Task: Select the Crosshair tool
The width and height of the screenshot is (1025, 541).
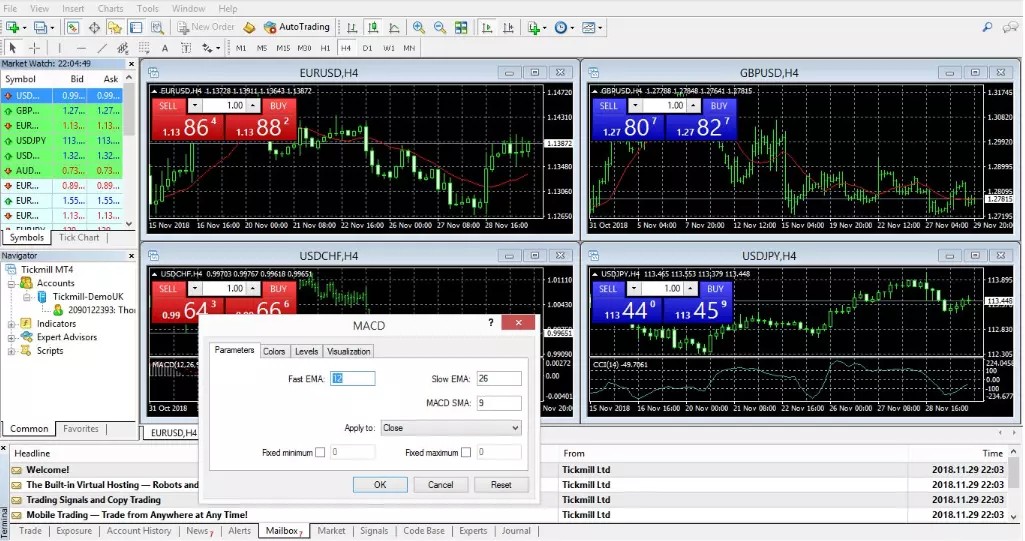Action: [x=34, y=48]
